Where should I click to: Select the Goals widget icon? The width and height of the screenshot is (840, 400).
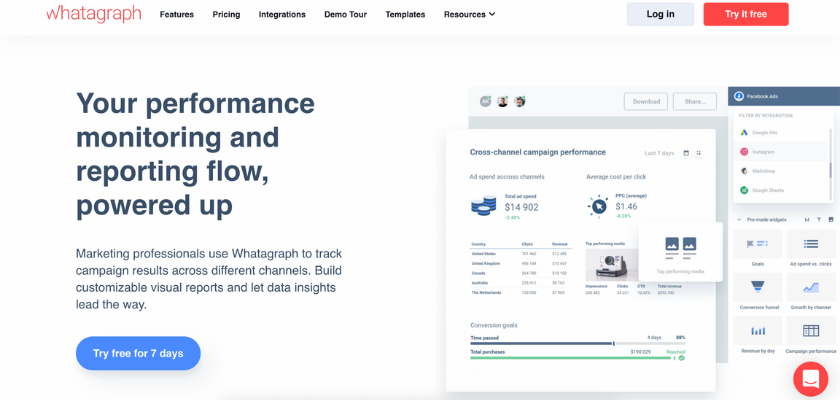(758, 244)
